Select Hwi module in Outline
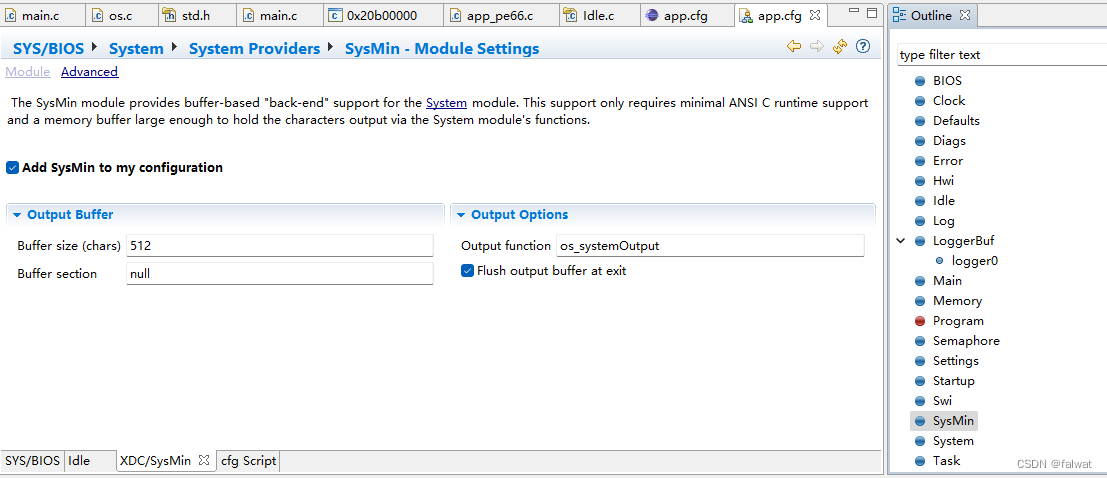The width and height of the screenshot is (1107, 478). tap(943, 181)
